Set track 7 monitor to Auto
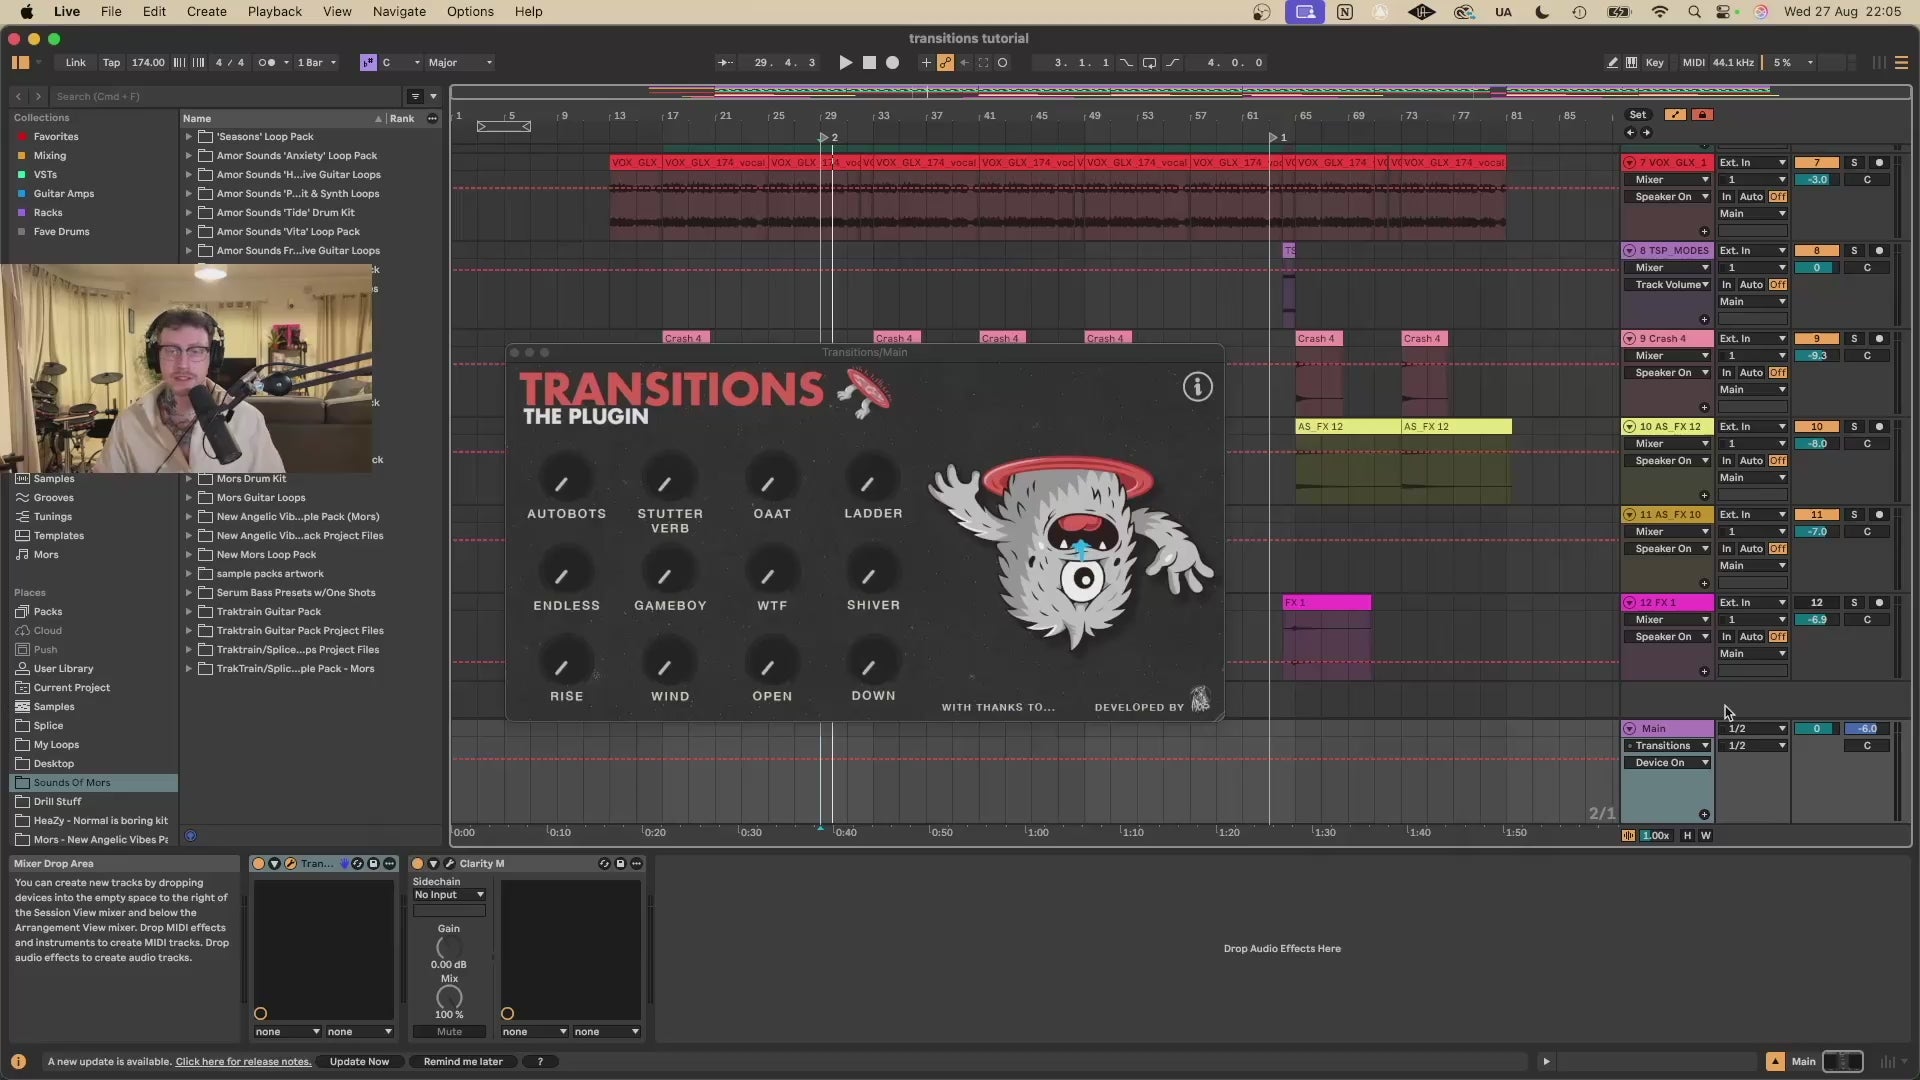1920x1080 pixels. (x=1751, y=197)
